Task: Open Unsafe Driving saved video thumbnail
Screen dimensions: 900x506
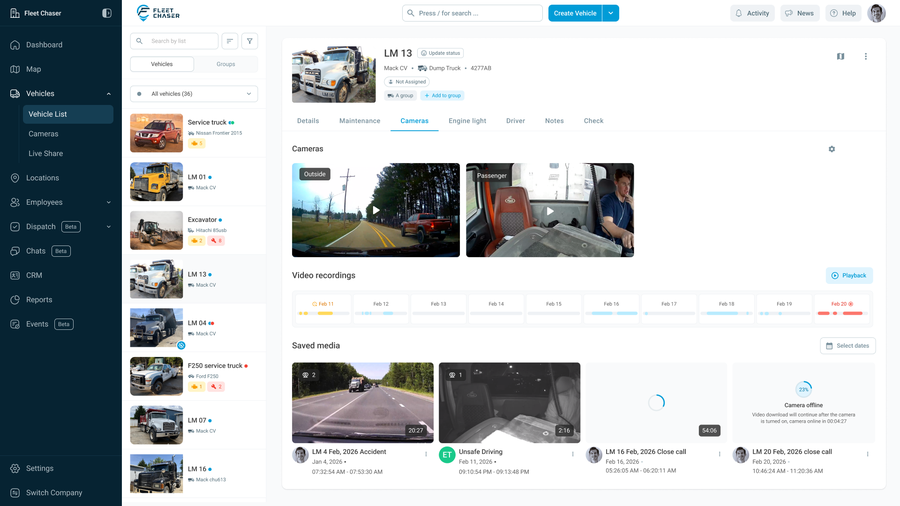Action: coord(510,403)
